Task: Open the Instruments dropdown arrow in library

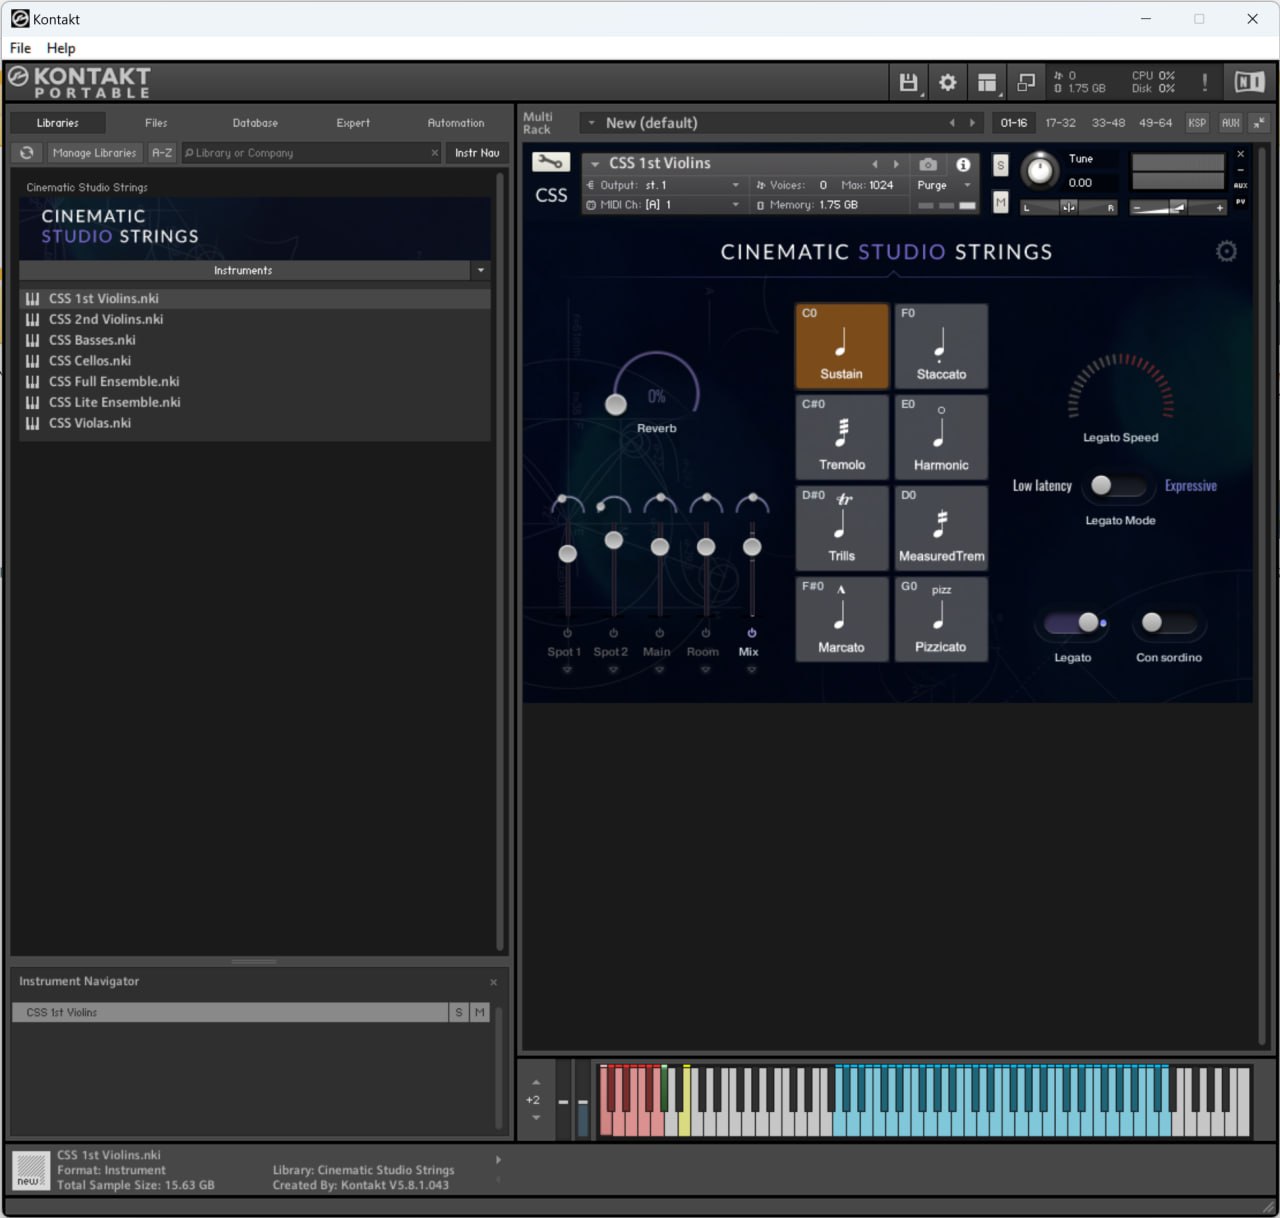Action: 481,271
